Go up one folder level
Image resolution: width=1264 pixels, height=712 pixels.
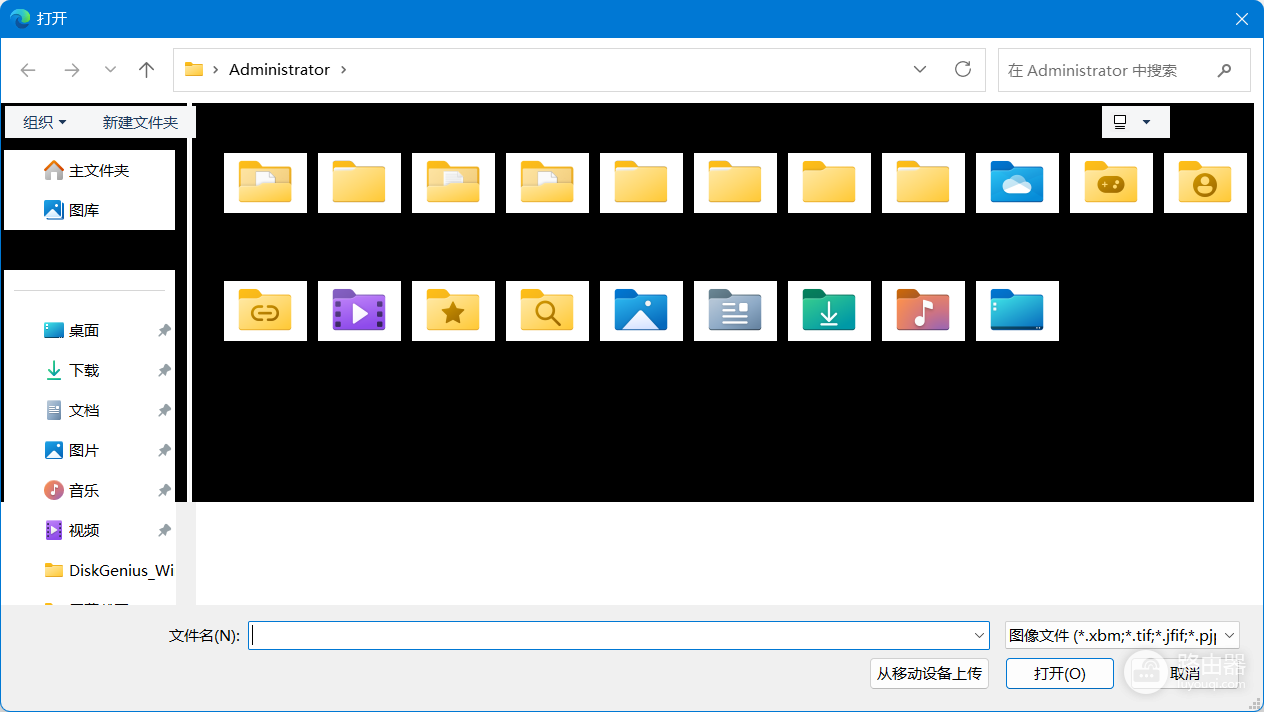(x=147, y=70)
